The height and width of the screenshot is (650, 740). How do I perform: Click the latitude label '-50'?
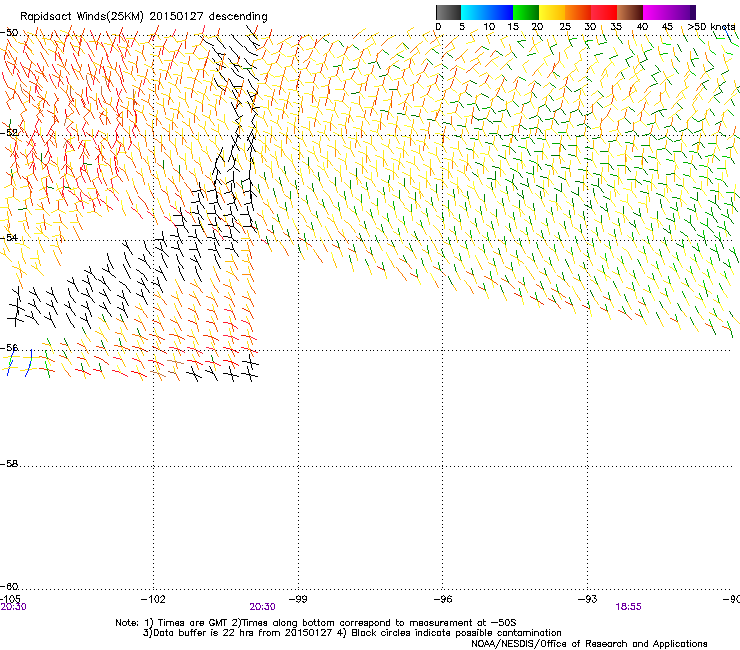point(9,33)
